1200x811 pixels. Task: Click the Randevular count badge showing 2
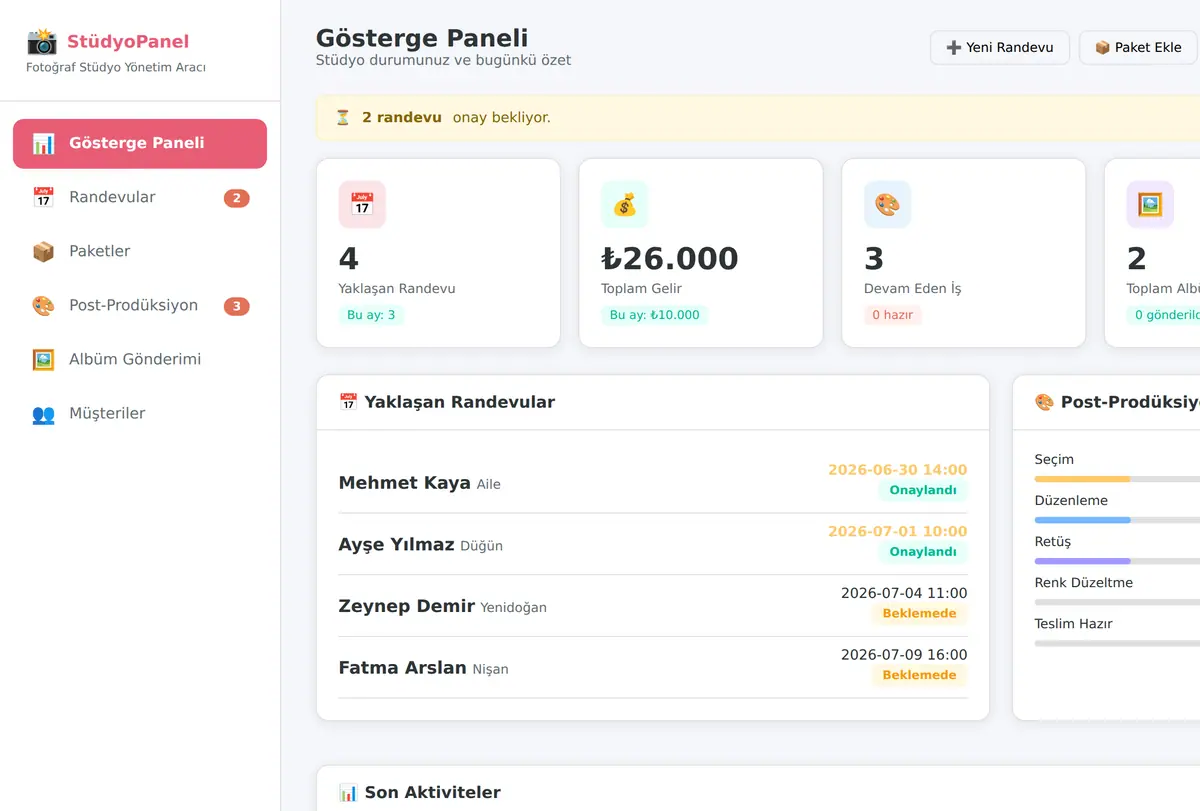236,198
